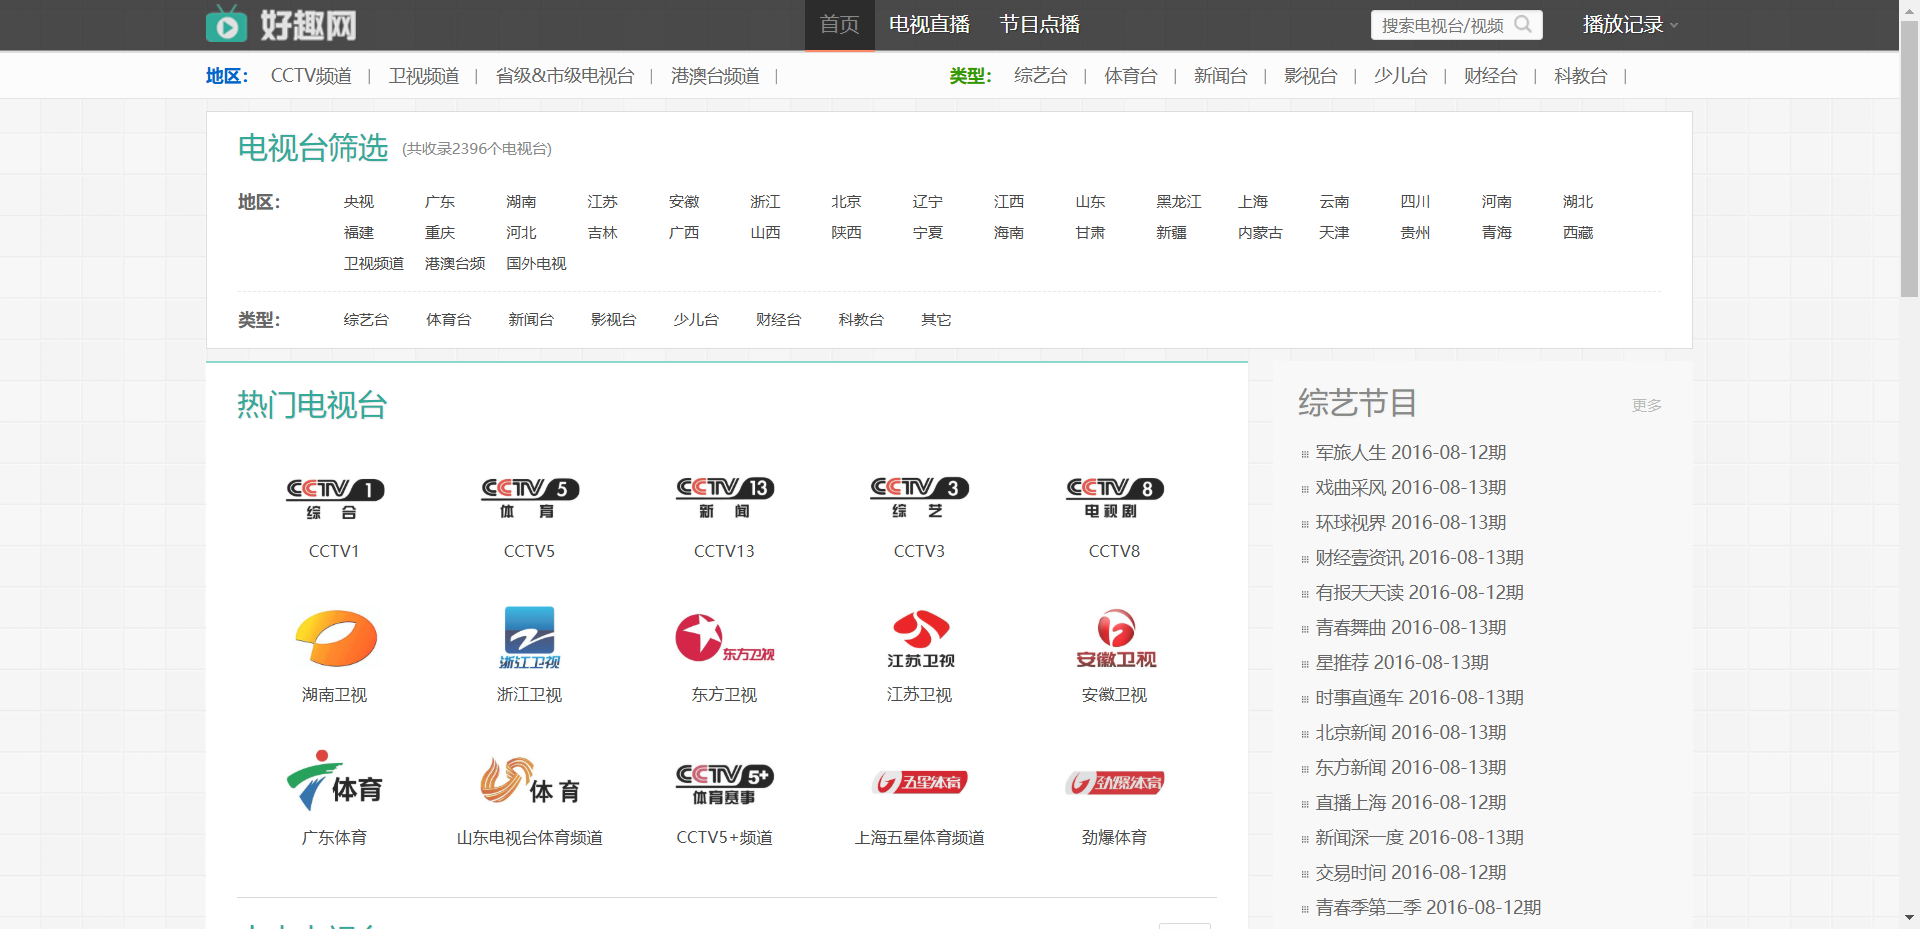Expand the 播放记录 dropdown
This screenshot has height=929, width=1920.
[x=1630, y=24]
